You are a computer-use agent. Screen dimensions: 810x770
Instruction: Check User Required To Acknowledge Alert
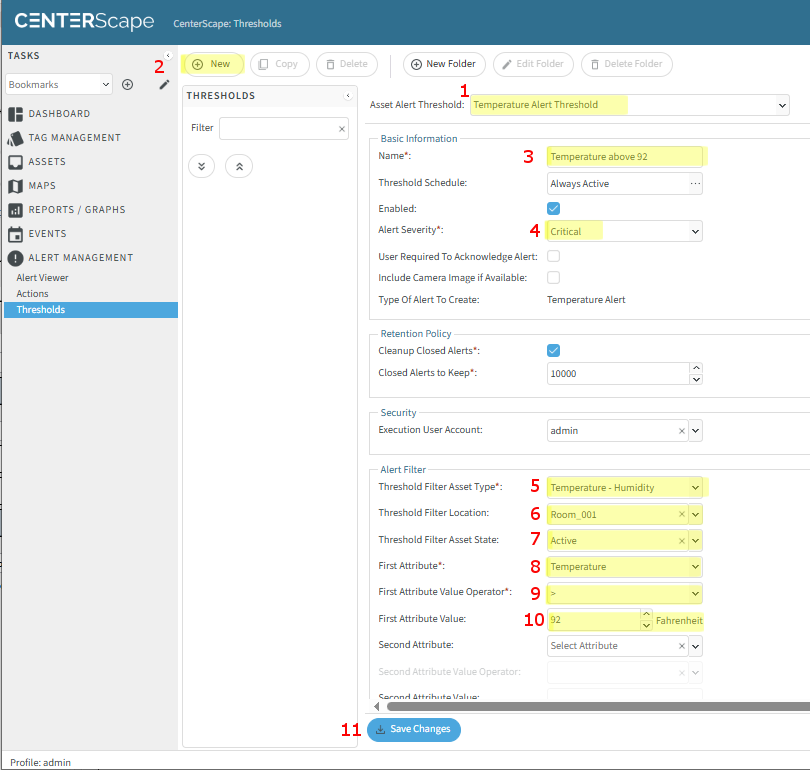(x=553, y=257)
